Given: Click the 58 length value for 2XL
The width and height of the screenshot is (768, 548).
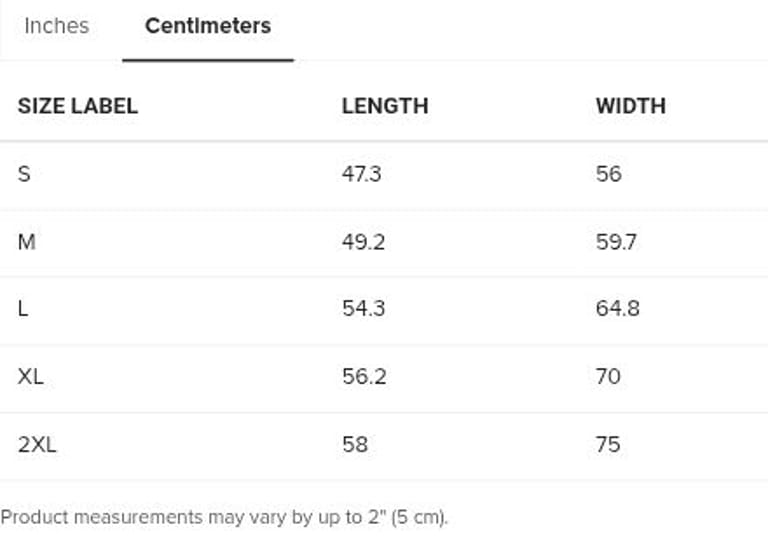Looking at the screenshot, I should coord(355,444).
